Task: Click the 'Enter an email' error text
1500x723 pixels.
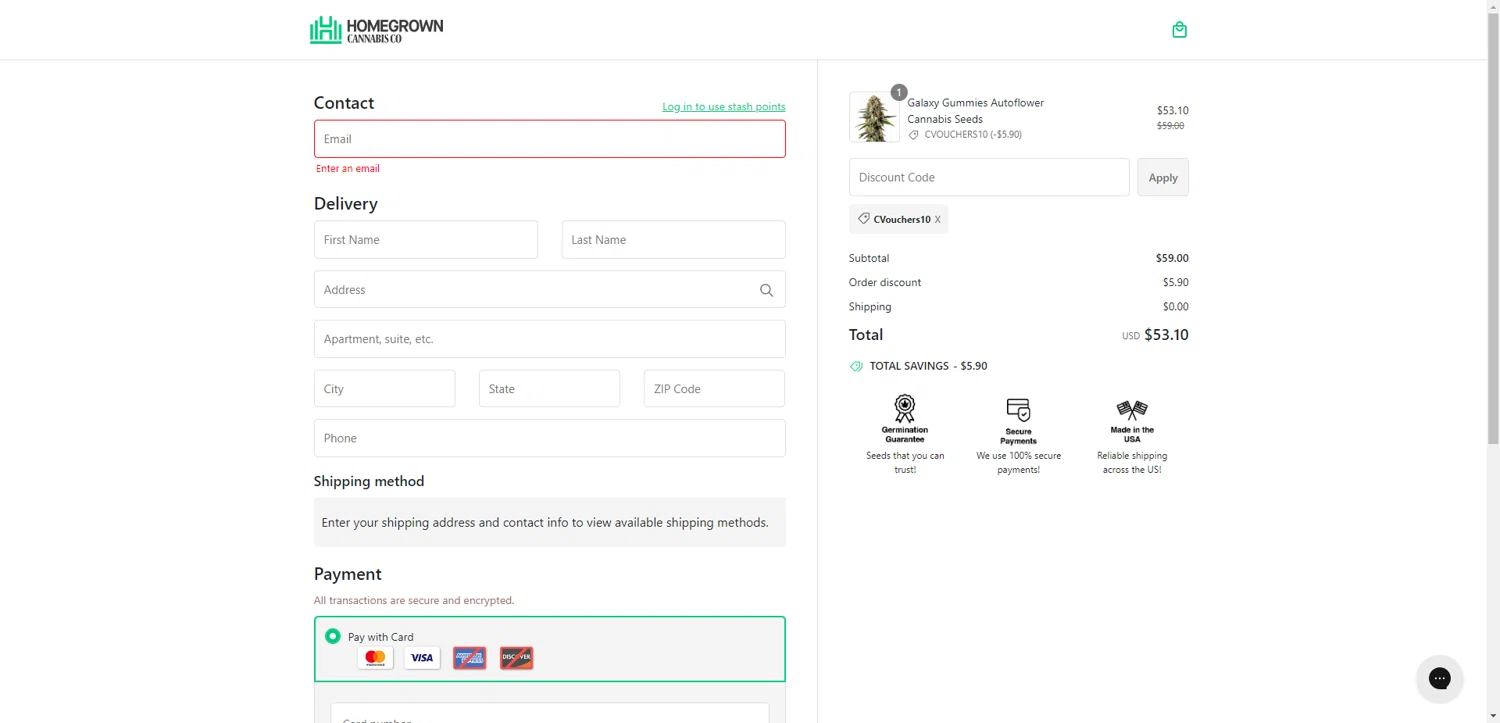Action: click(348, 169)
